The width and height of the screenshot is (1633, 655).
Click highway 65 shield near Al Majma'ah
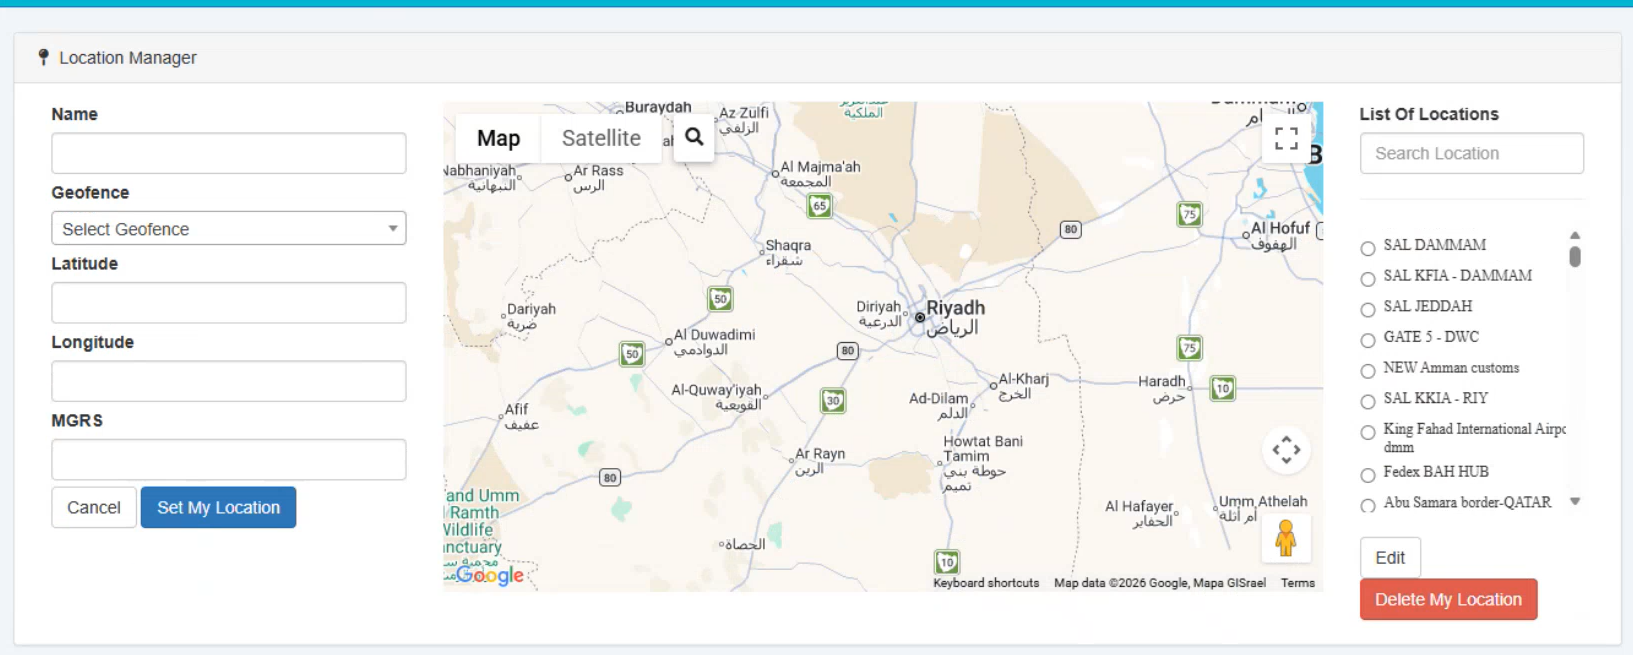pyautogui.click(x=820, y=206)
